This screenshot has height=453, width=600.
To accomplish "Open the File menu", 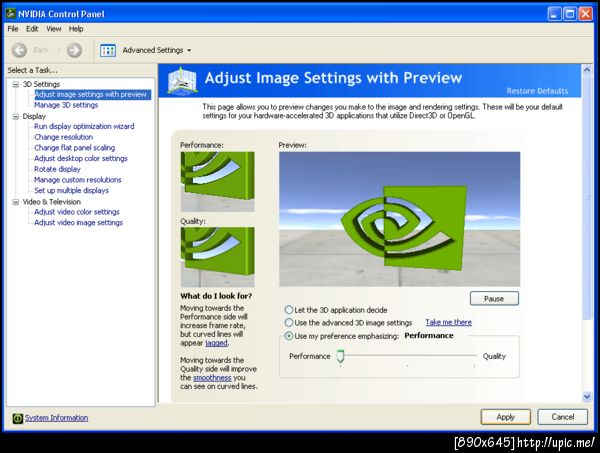I will [x=13, y=29].
